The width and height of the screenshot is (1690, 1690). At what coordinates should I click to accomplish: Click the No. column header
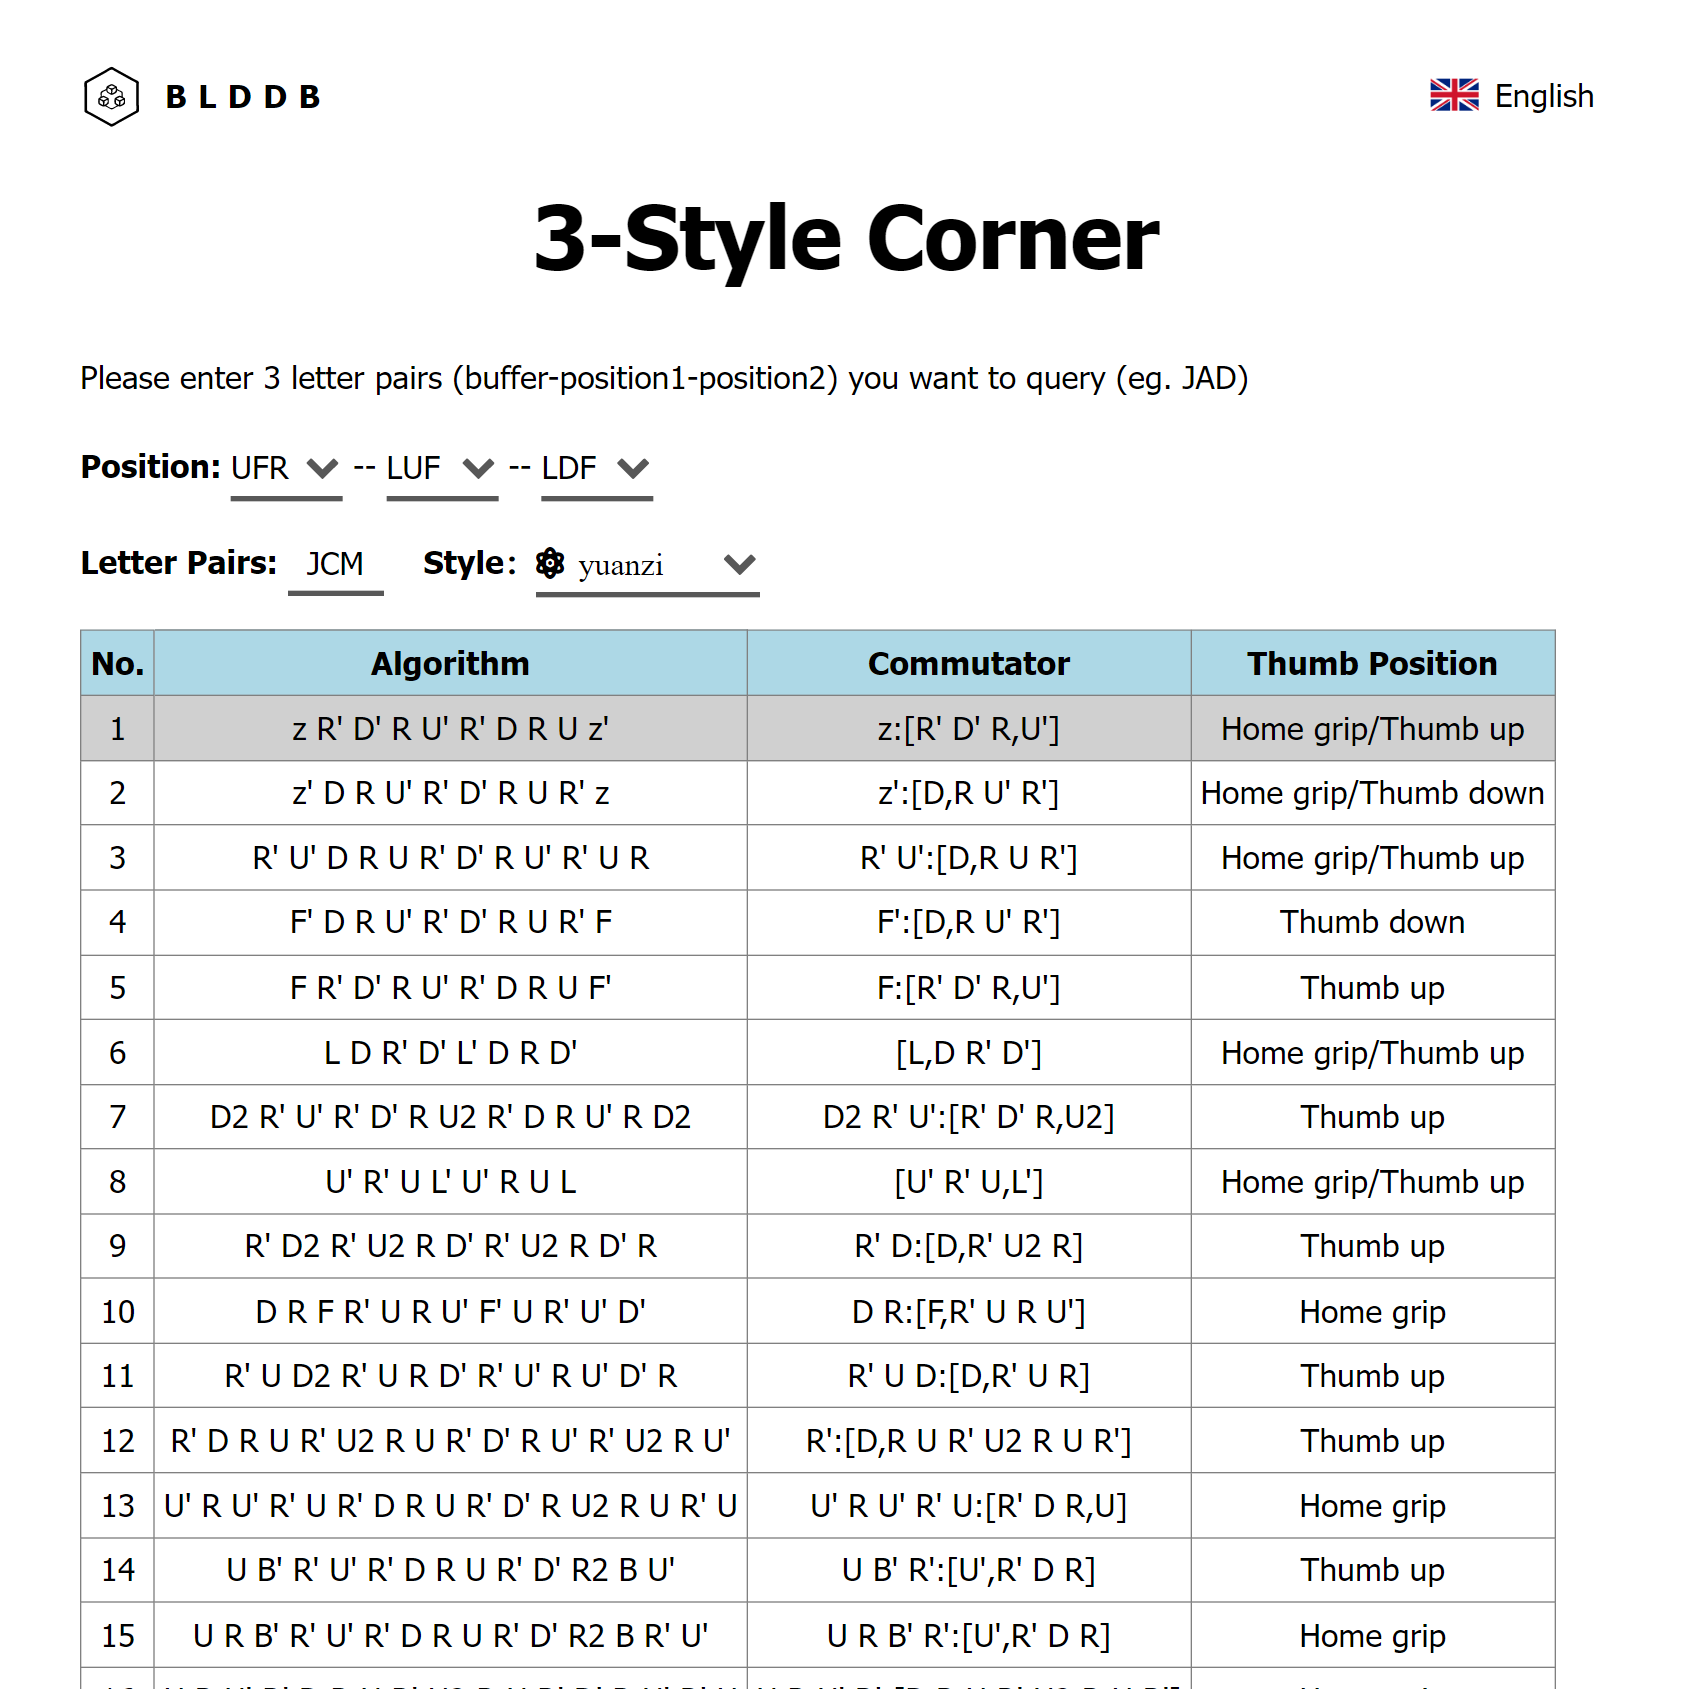coord(117,663)
